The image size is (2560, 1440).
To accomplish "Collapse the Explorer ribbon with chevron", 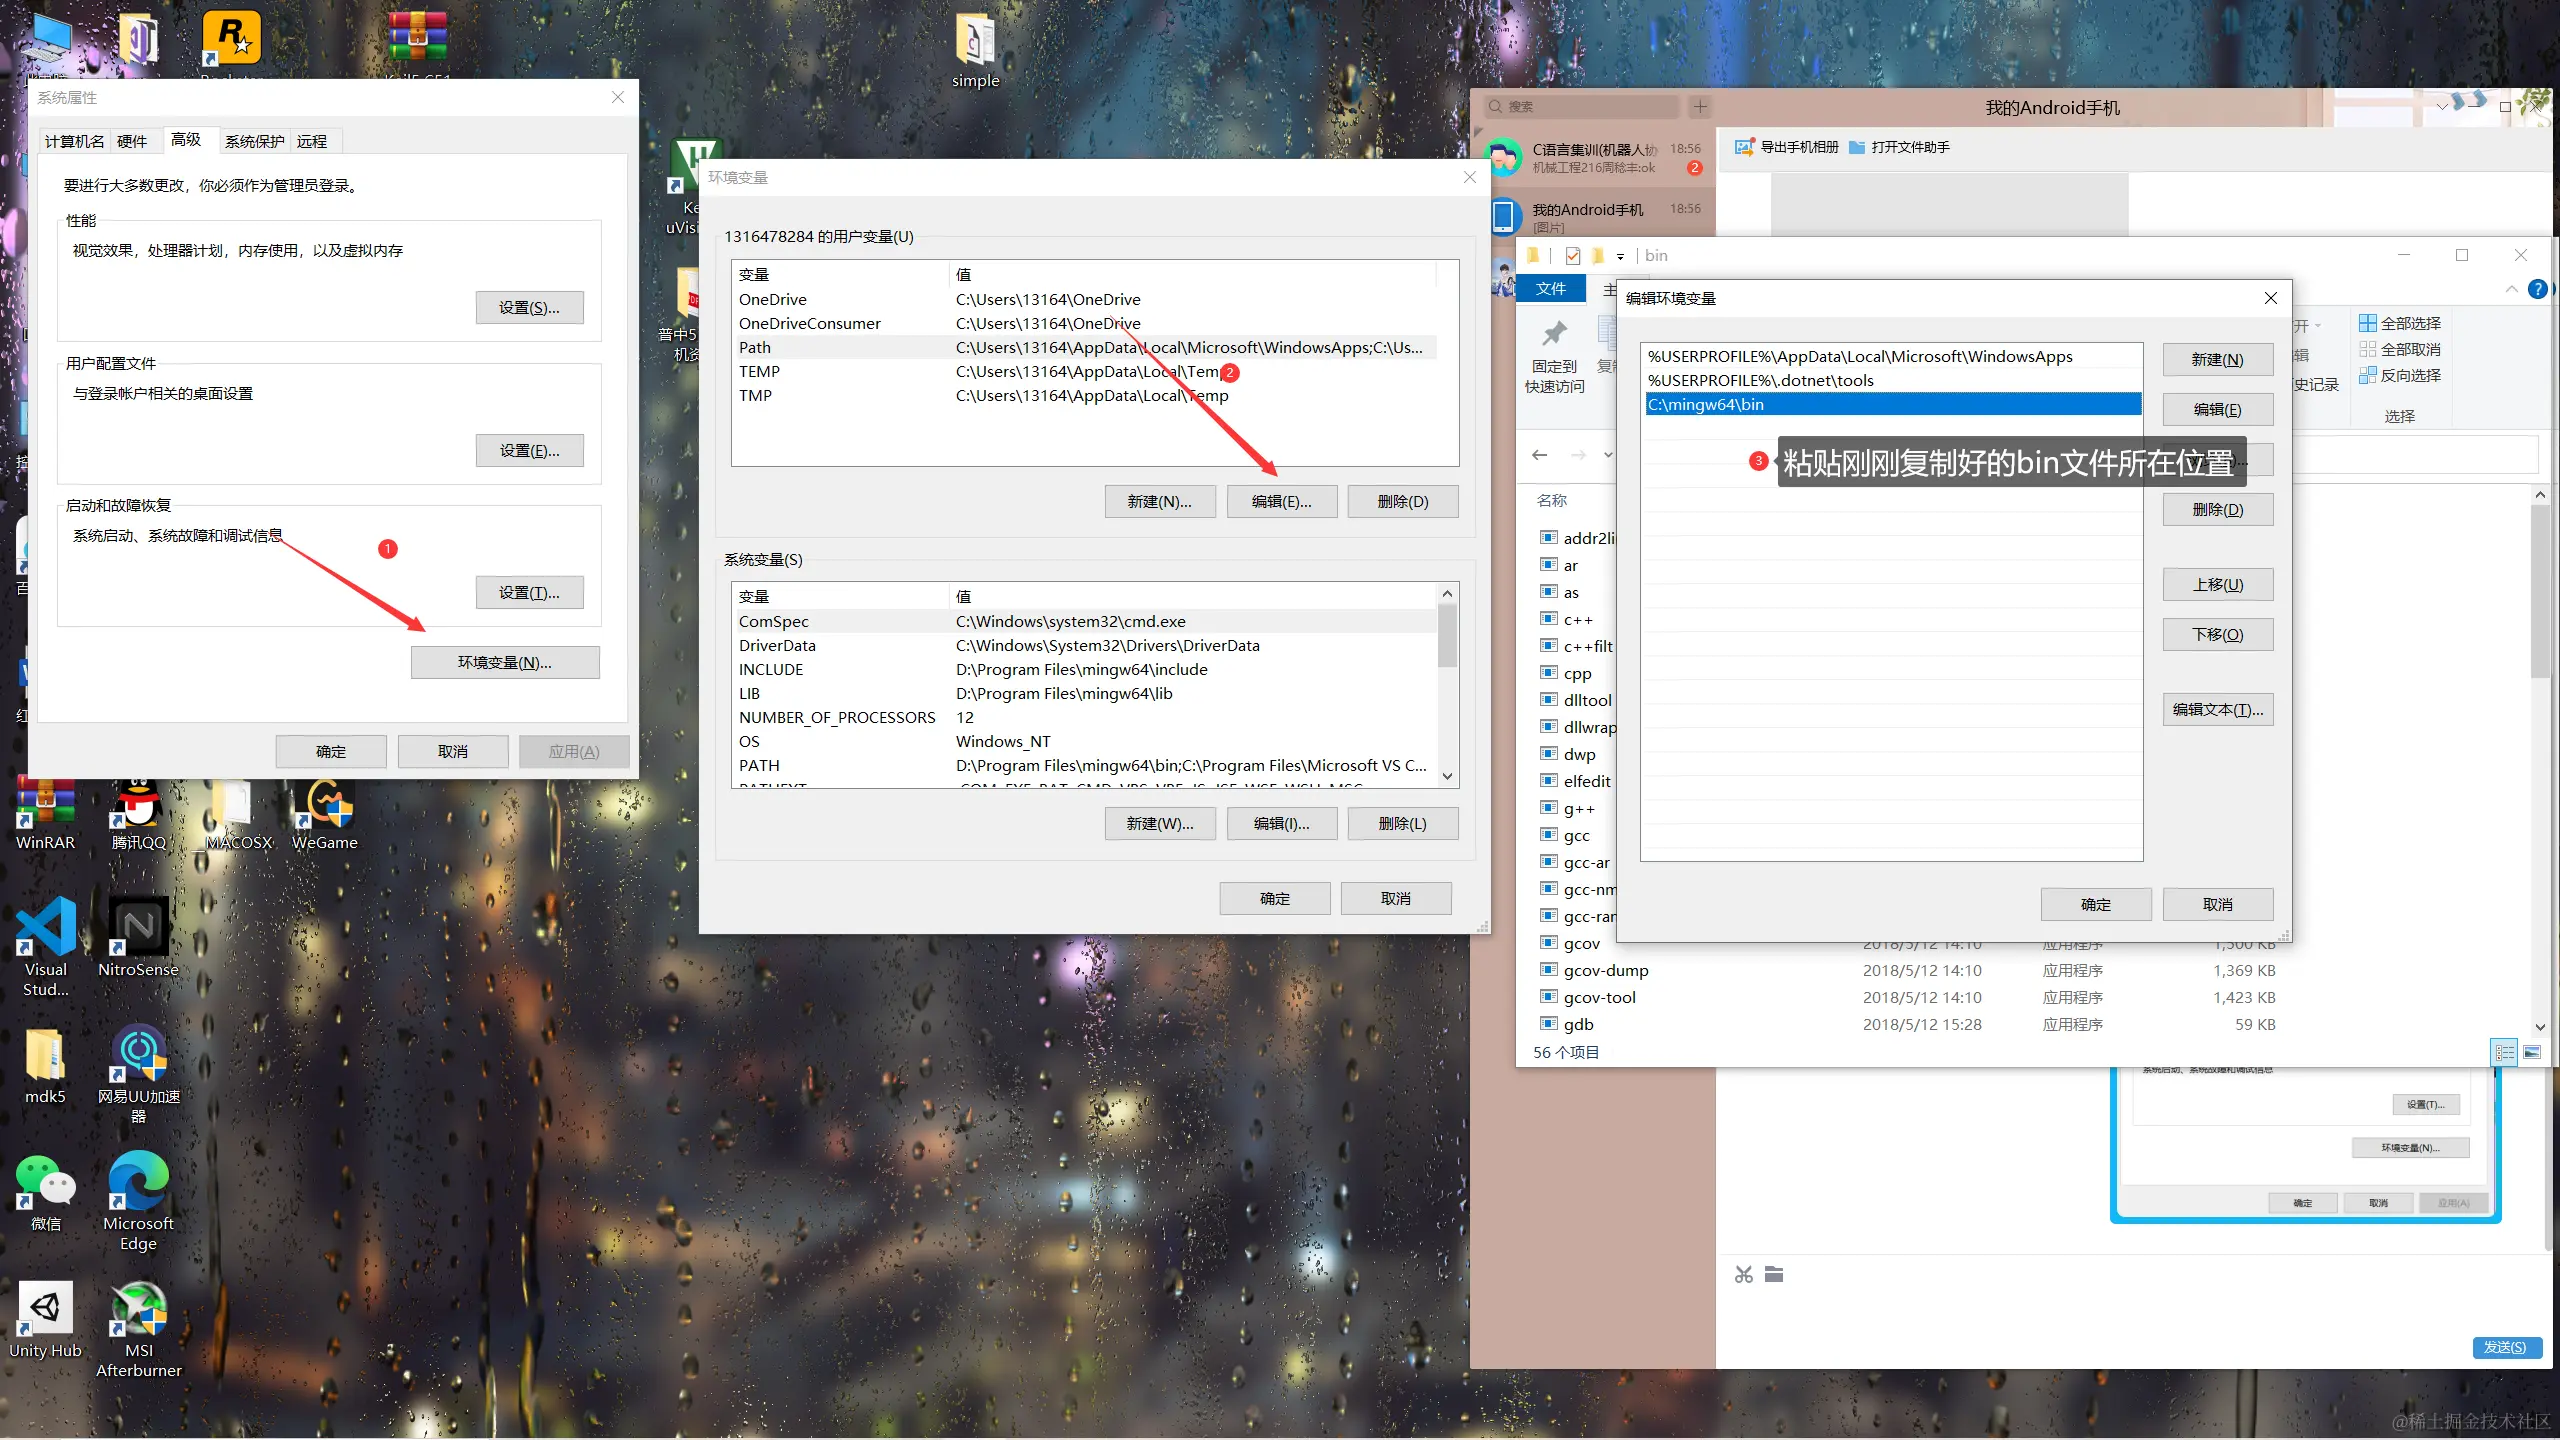I will point(2511,289).
